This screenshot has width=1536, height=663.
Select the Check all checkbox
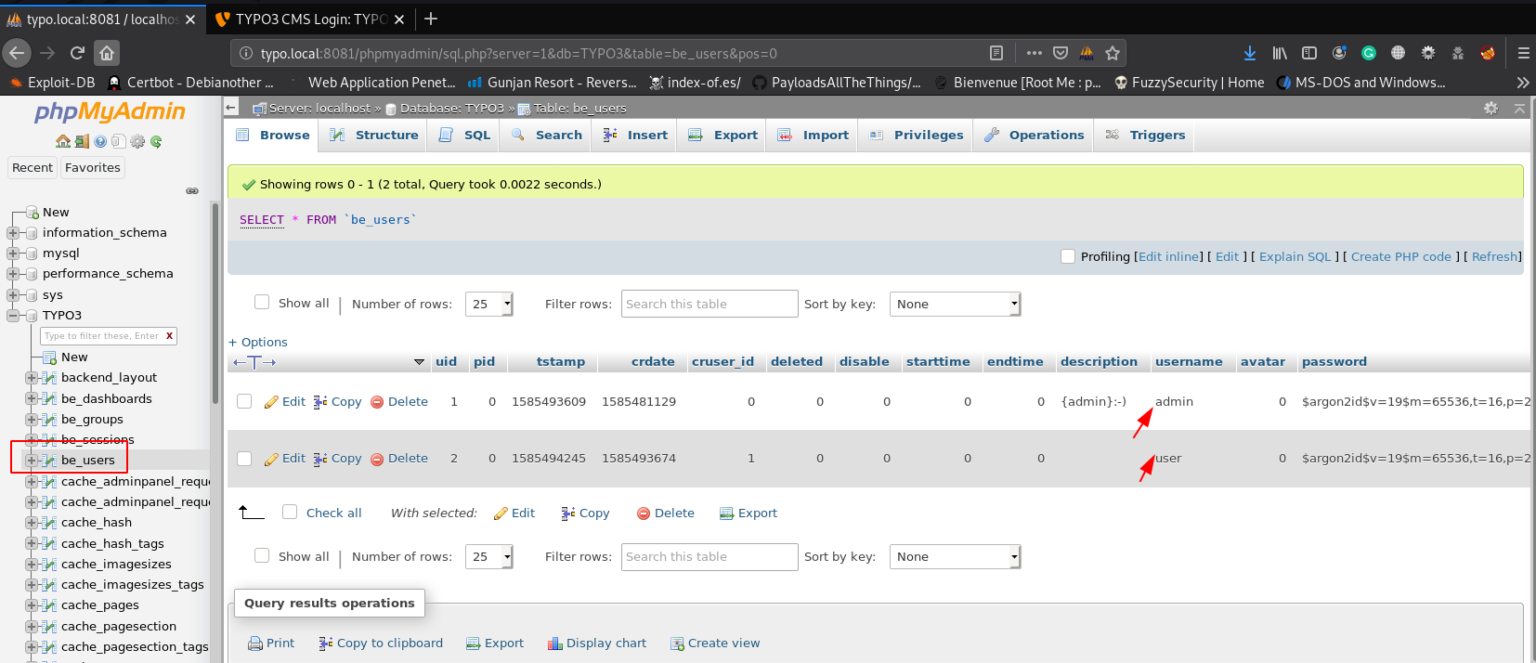tap(289, 512)
